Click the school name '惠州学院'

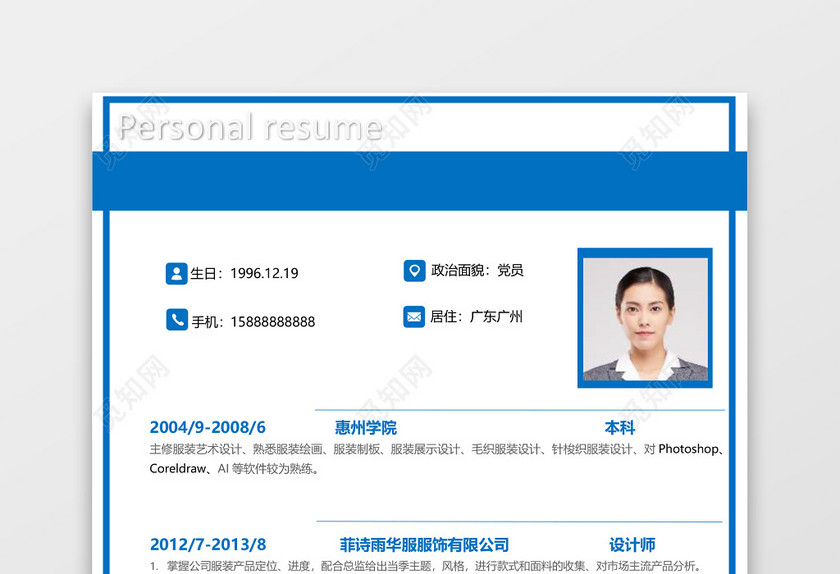click(x=366, y=428)
